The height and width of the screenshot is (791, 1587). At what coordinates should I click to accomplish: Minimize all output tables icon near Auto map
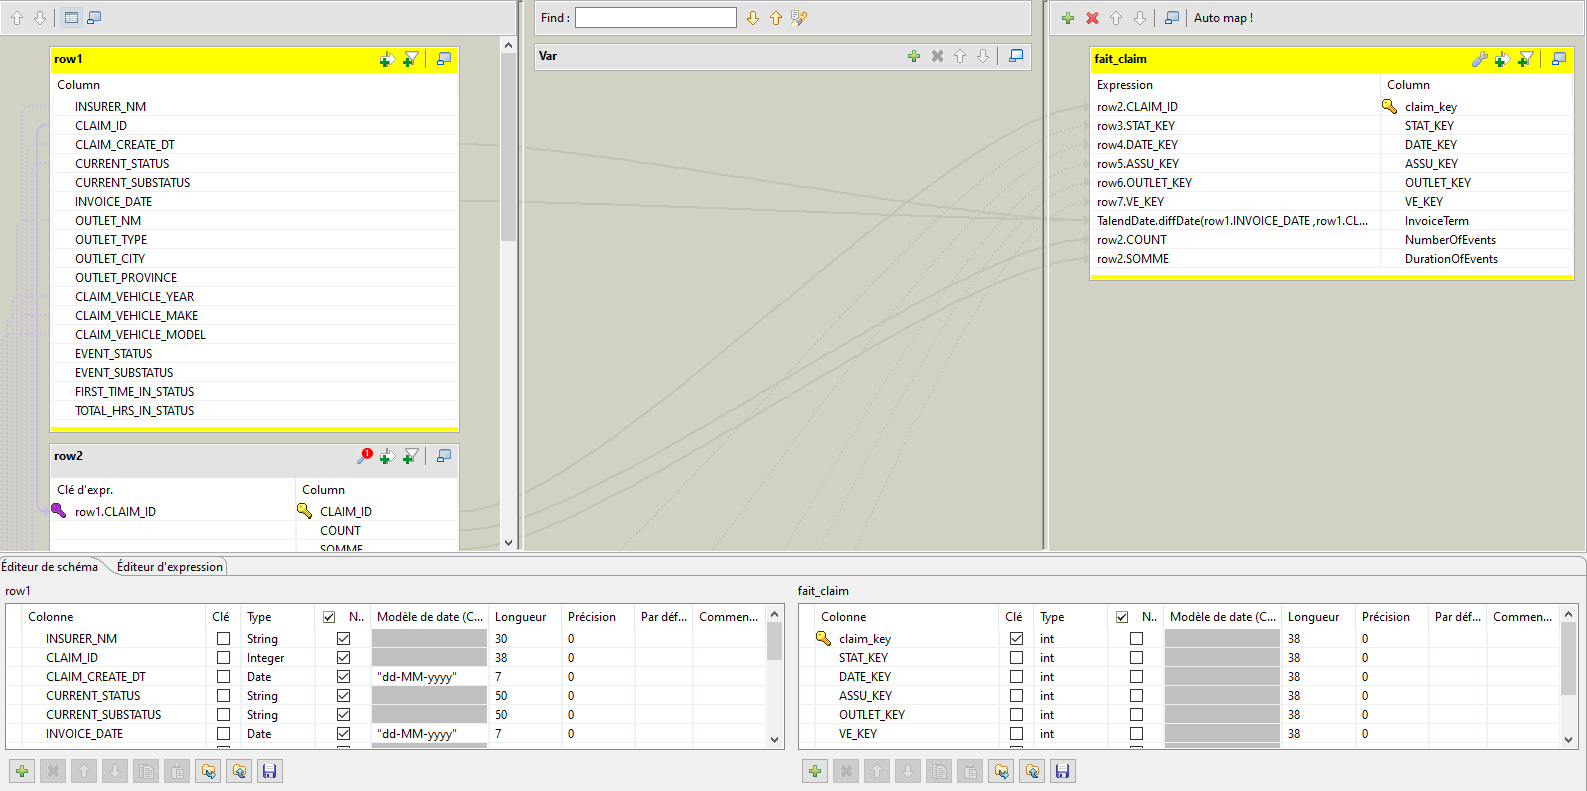[1172, 18]
